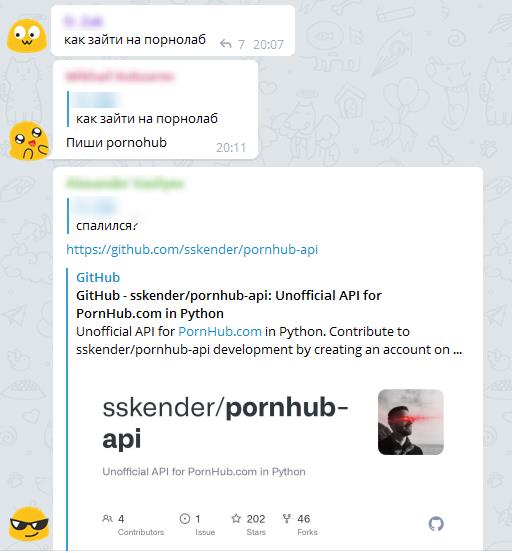Click the blurred sender name in second message
The height and width of the screenshot is (553, 512).
point(120,76)
